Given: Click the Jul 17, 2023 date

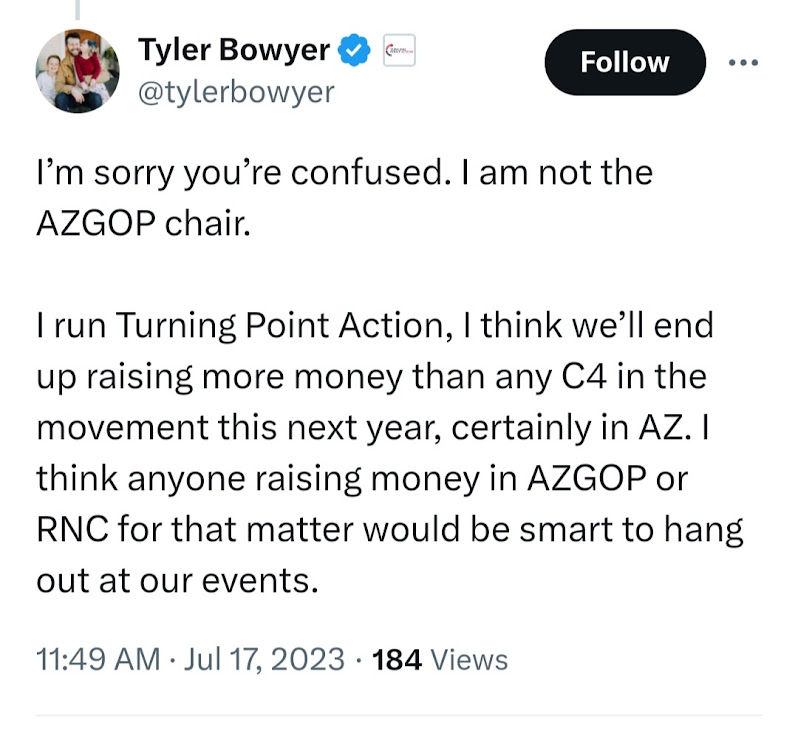Looking at the screenshot, I should click(x=264, y=659).
